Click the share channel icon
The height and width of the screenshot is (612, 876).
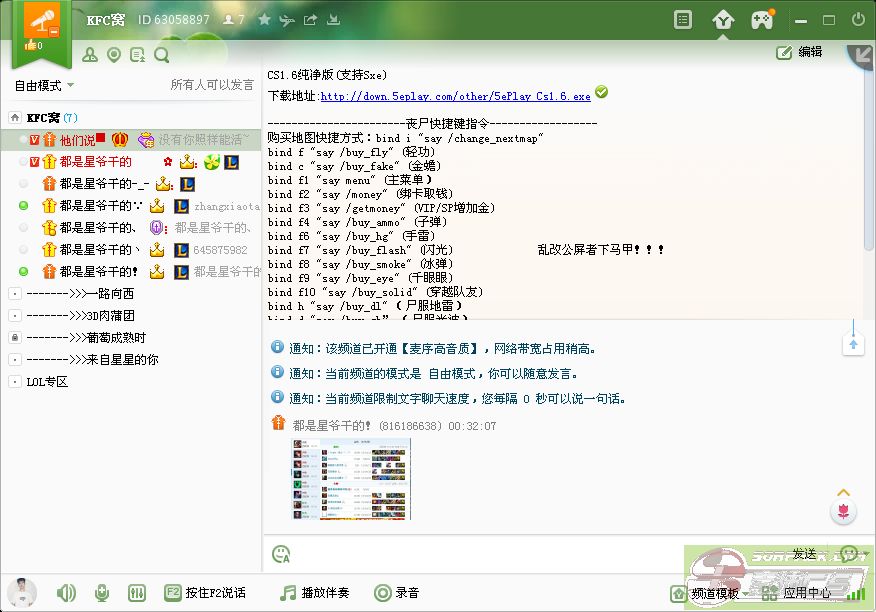point(310,19)
